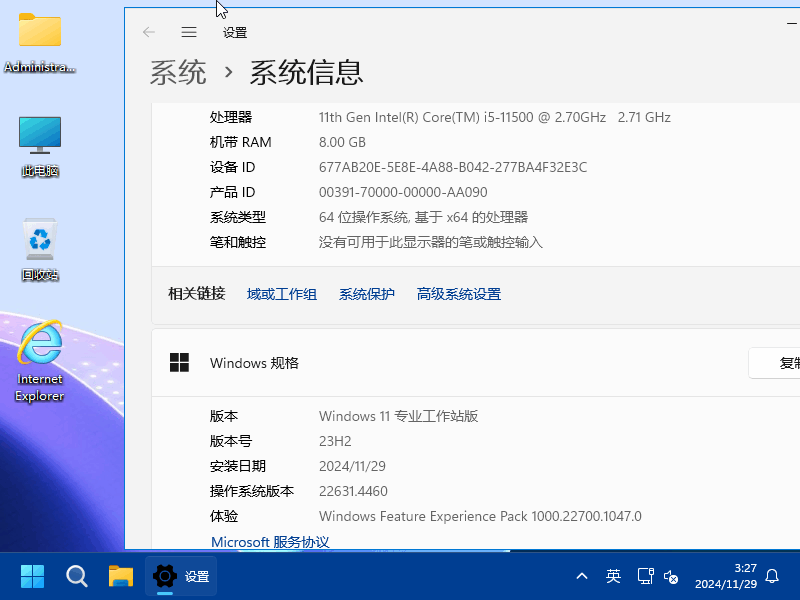
Task: Select the 回收站 recycle bin icon
Action: pyautogui.click(x=40, y=250)
